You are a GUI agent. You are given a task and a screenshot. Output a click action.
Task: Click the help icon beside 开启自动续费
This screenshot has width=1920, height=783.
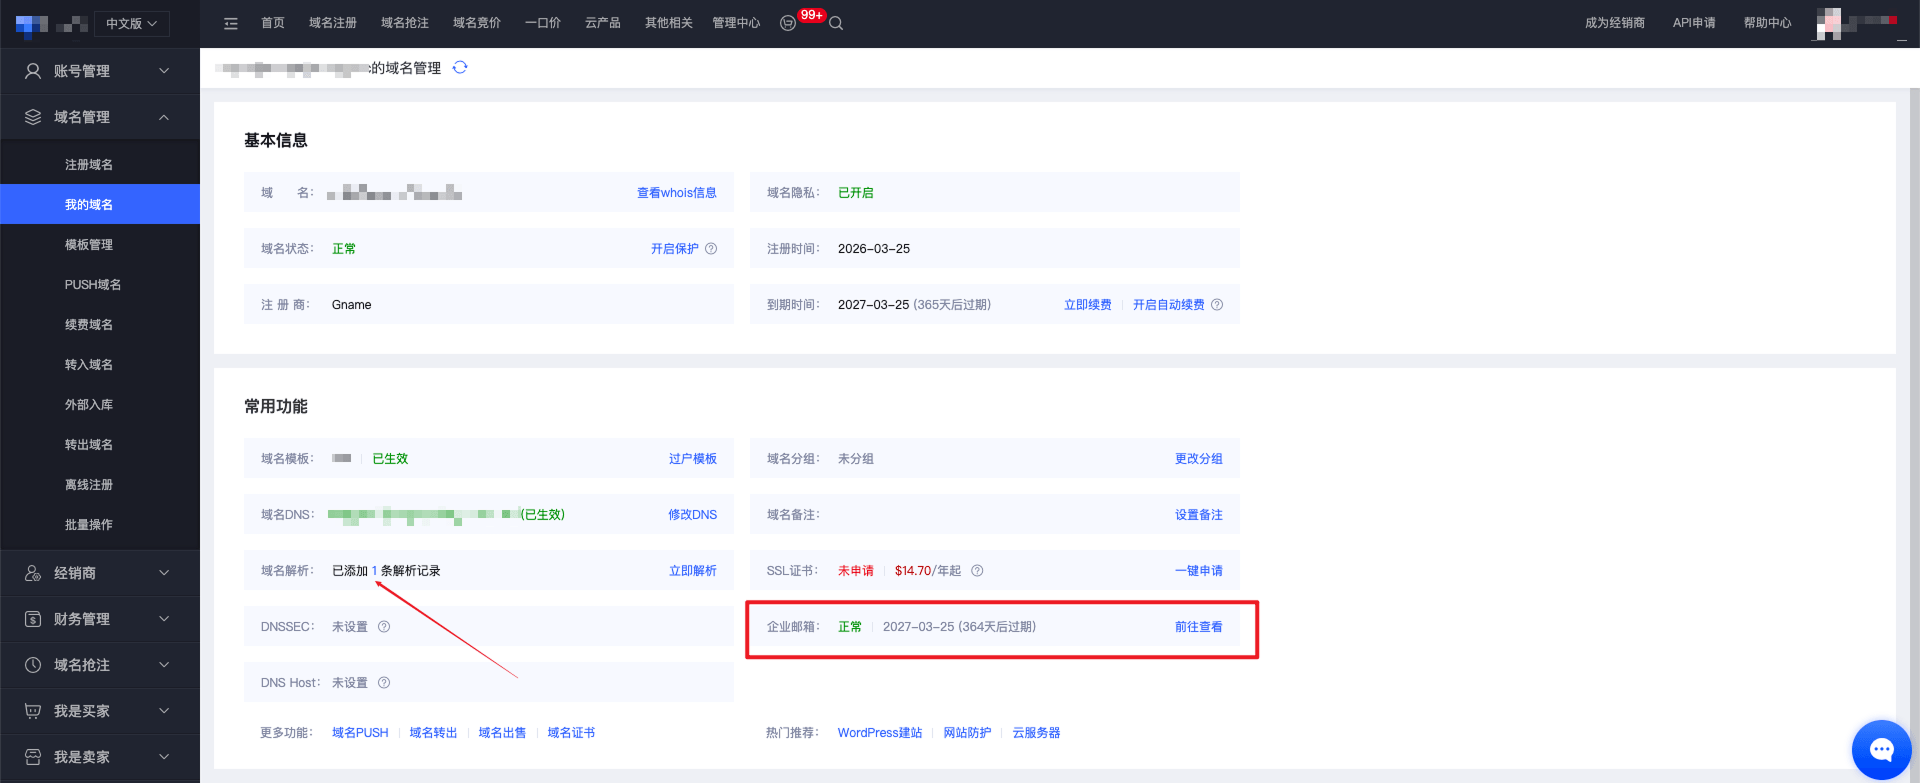[x=1217, y=305]
